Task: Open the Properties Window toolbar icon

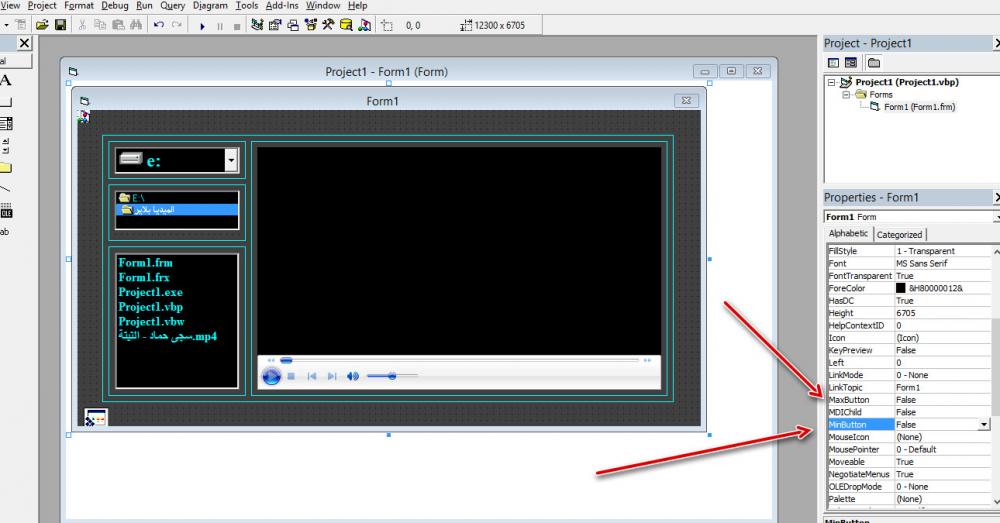Action: 275,26
